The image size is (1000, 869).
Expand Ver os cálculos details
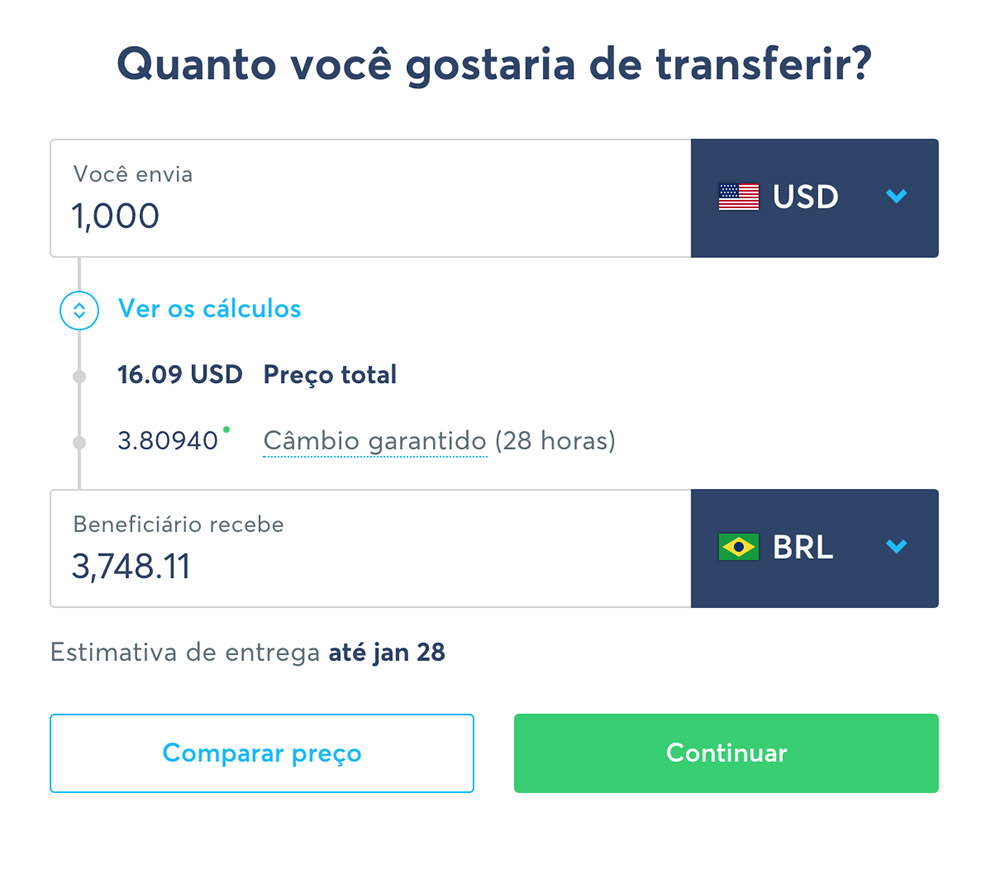[209, 309]
